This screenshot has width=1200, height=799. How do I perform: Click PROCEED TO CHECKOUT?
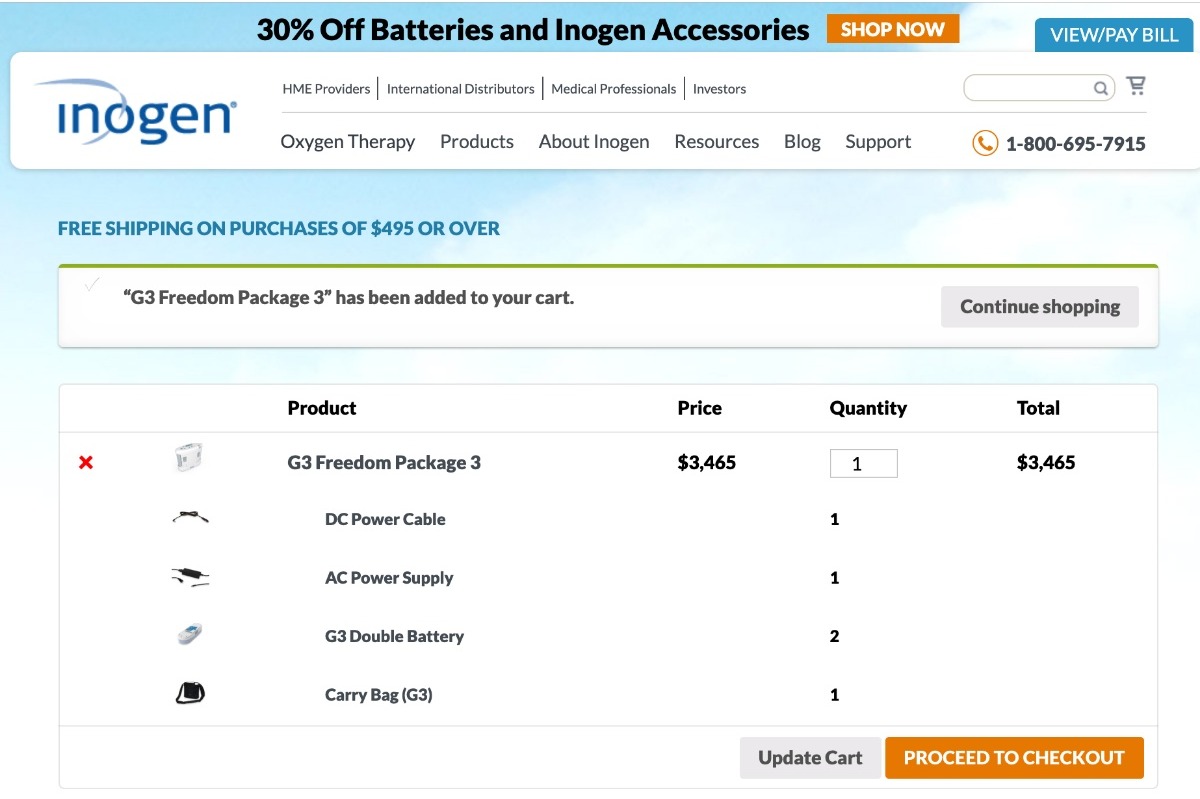pos(1014,758)
